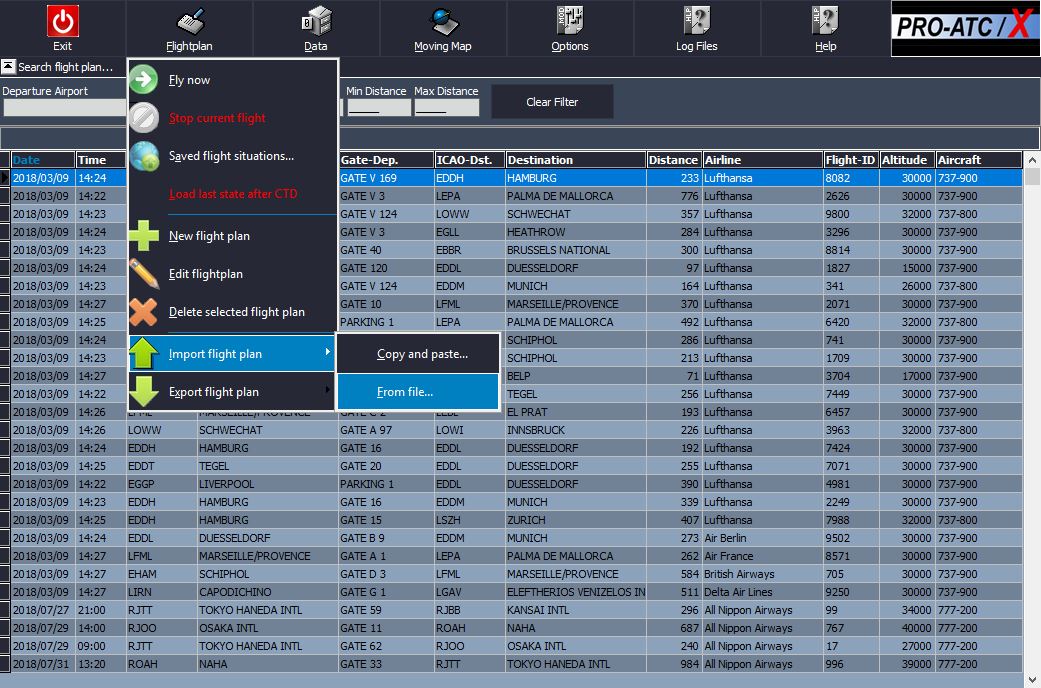Viewport: 1041px width, 688px height.
Task: Select the British Airways airline cell
Action: coord(762,574)
